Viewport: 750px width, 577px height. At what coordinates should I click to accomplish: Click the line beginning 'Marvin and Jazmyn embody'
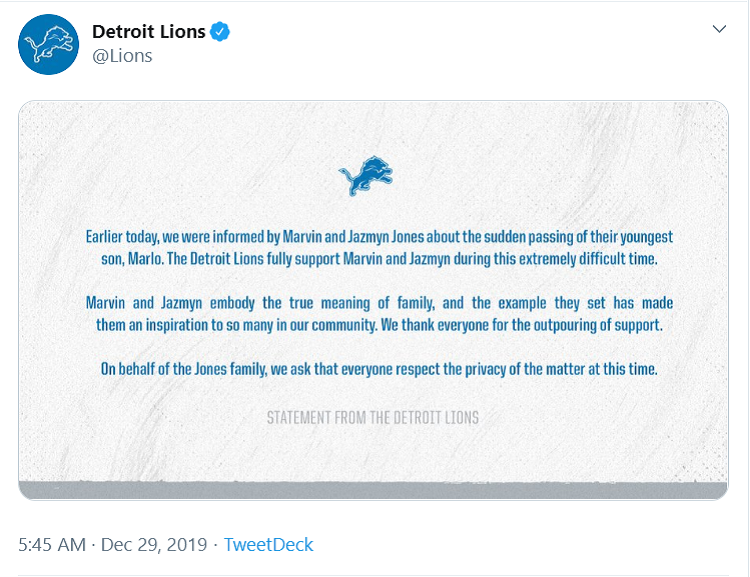pyautogui.click(x=379, y=303)
